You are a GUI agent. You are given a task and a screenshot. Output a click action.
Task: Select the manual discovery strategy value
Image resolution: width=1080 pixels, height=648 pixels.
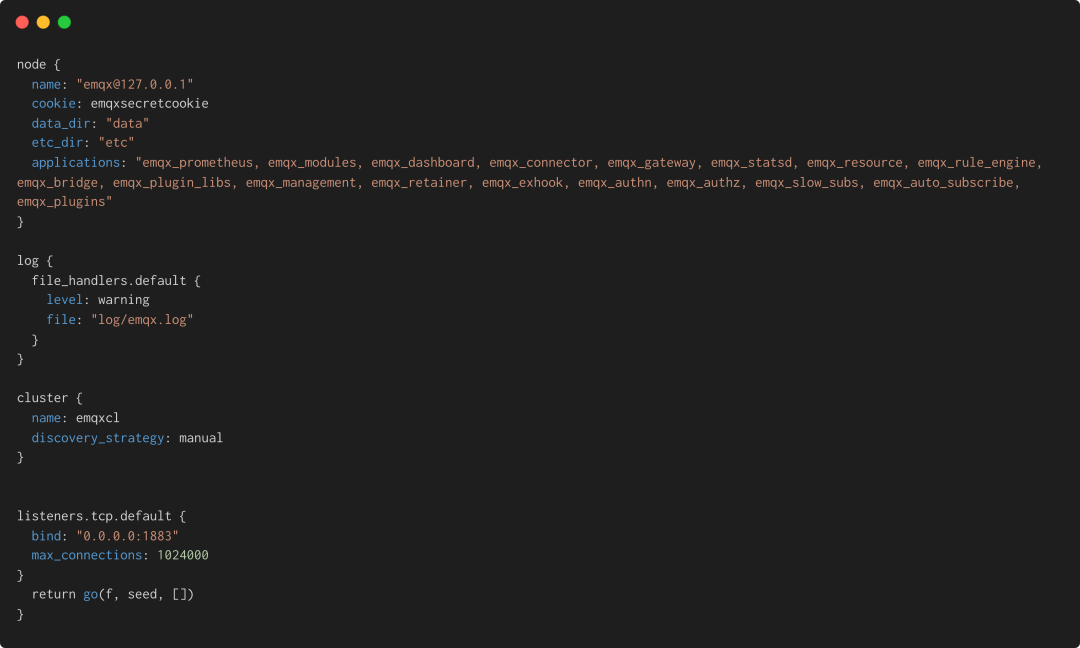coord(201,438)
